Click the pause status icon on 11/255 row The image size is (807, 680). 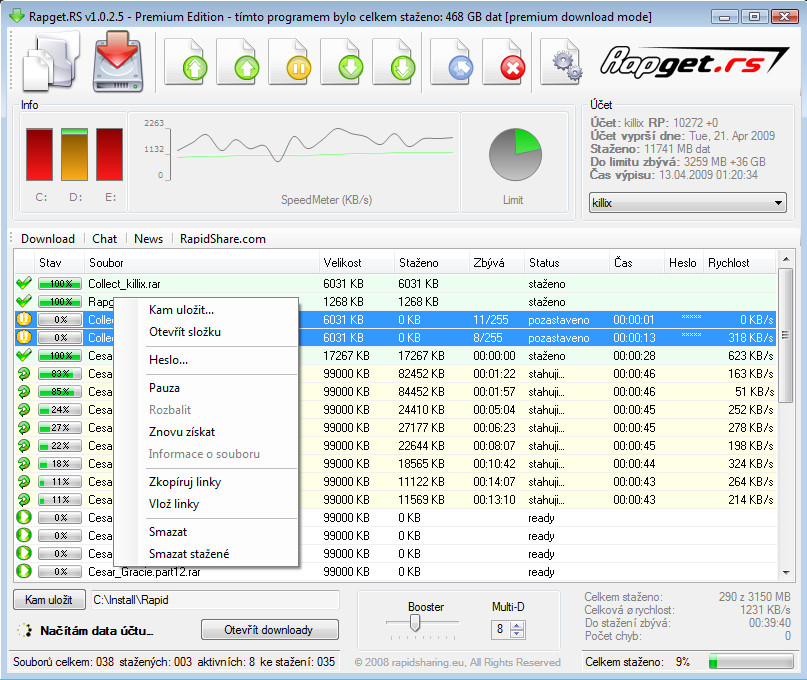click(24, 319)
